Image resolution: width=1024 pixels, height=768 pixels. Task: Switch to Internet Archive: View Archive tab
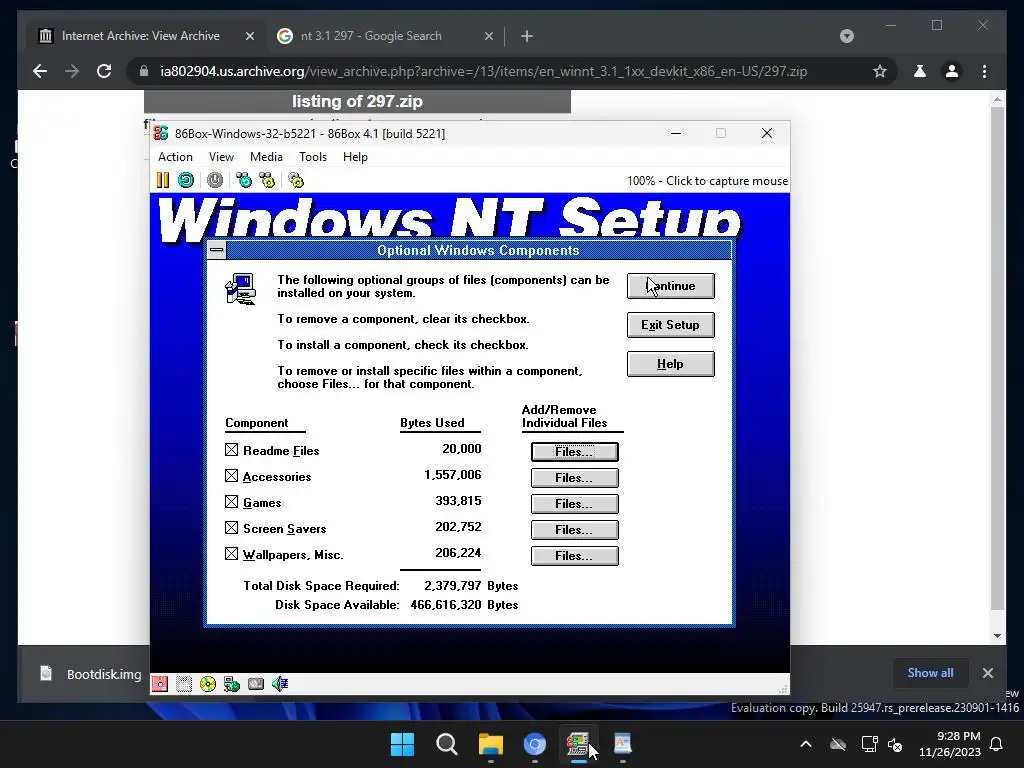point(145,36)
